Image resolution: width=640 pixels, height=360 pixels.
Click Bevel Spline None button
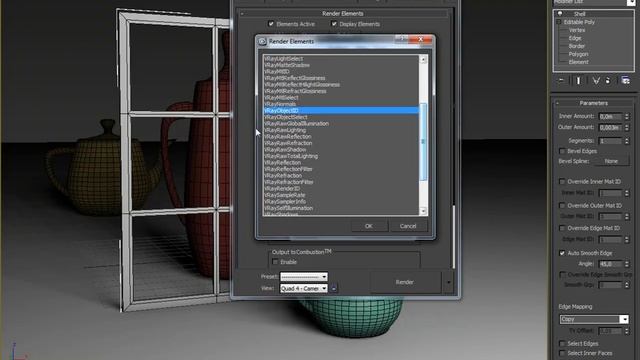tap(611, 161)
